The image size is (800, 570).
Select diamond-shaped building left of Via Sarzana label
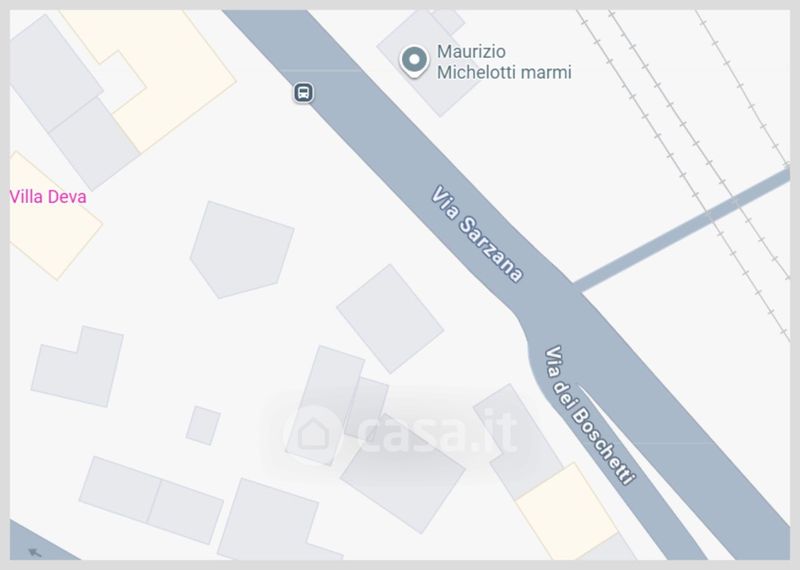(x=390, y=319)
